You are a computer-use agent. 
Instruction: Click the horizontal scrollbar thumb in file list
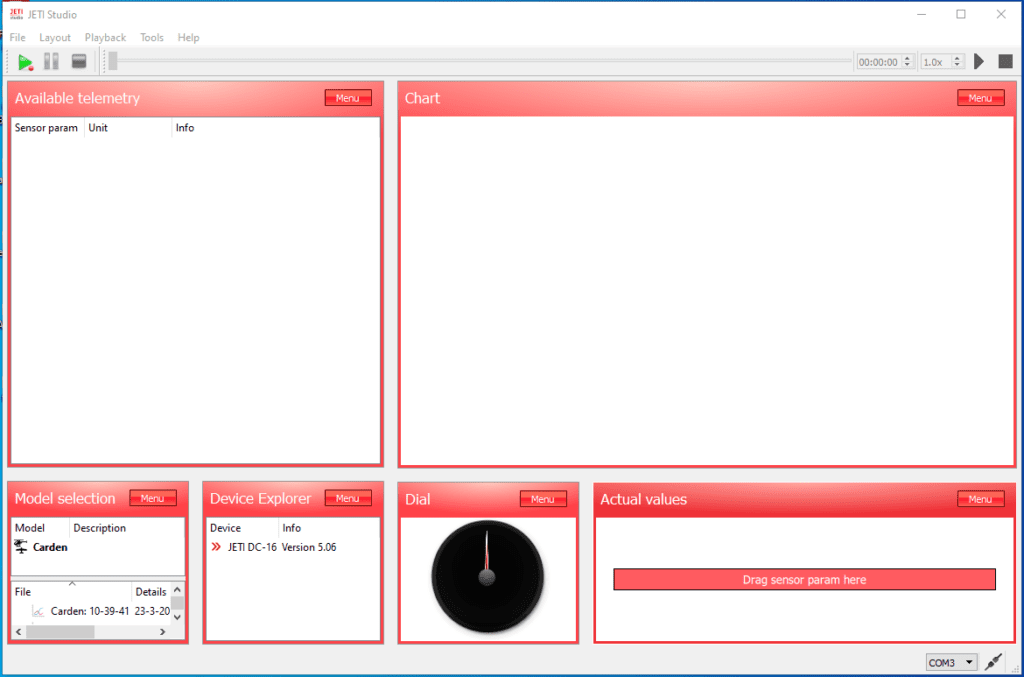60,632
